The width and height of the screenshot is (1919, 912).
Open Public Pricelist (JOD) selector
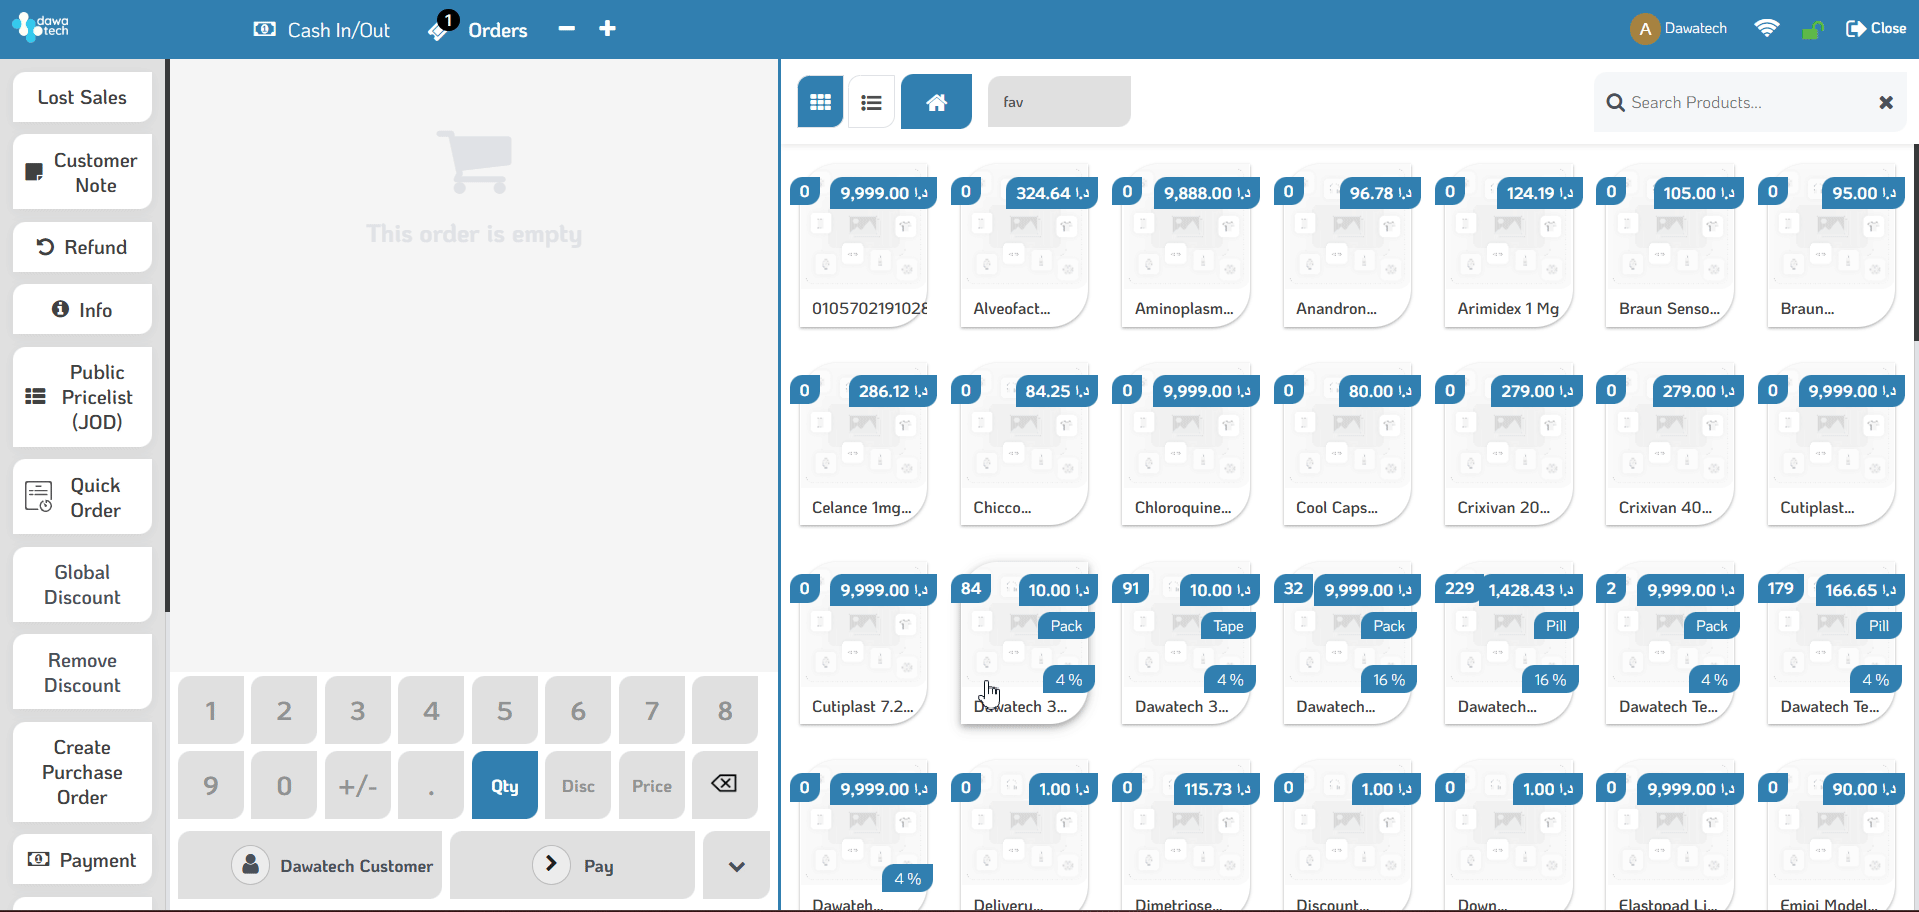[x=82, y=397]
